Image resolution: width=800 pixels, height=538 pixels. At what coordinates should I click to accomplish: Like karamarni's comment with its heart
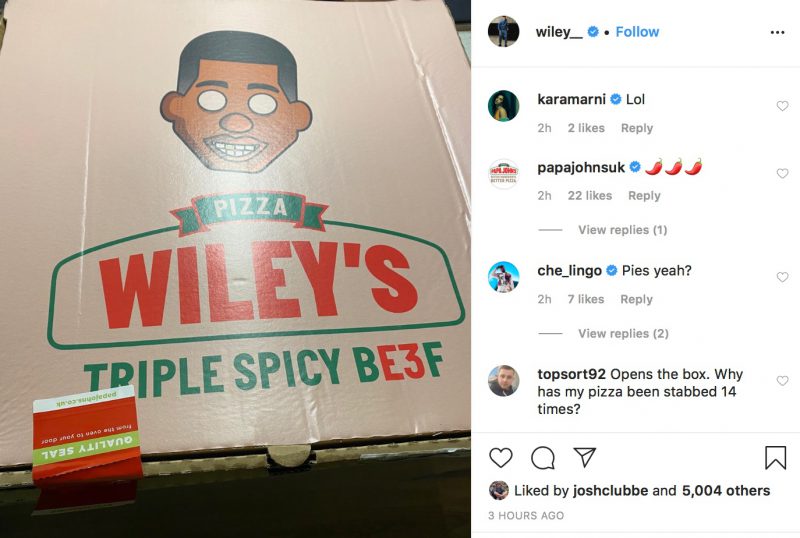[x=782, y=106]
